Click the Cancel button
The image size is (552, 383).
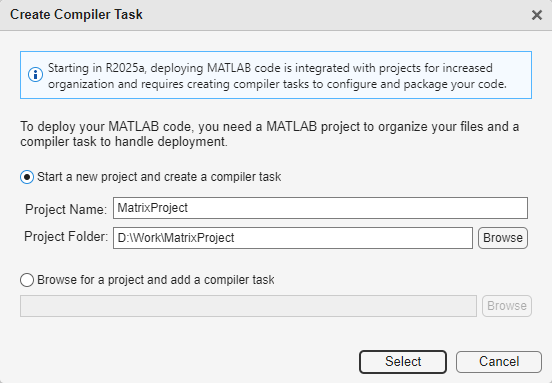click(x=498, y=362)
